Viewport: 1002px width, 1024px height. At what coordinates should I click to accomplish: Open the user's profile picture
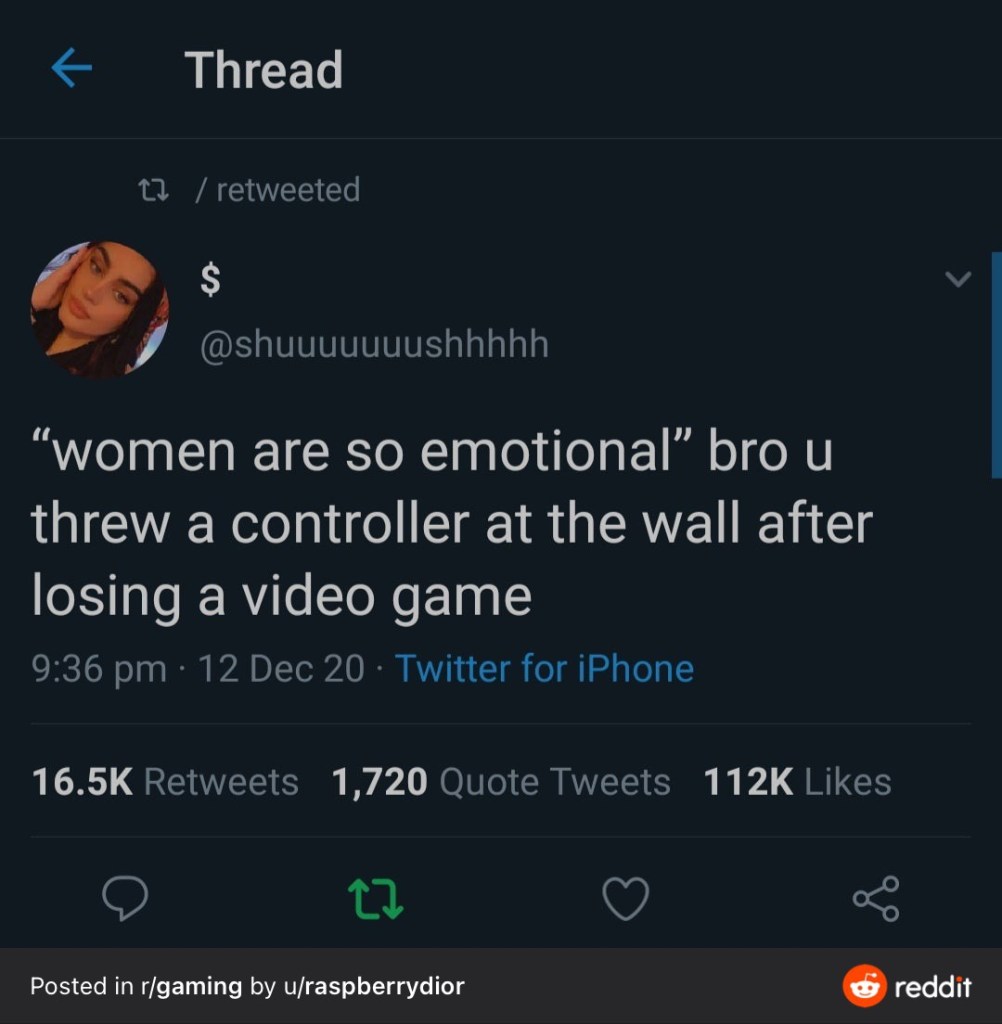100,310
